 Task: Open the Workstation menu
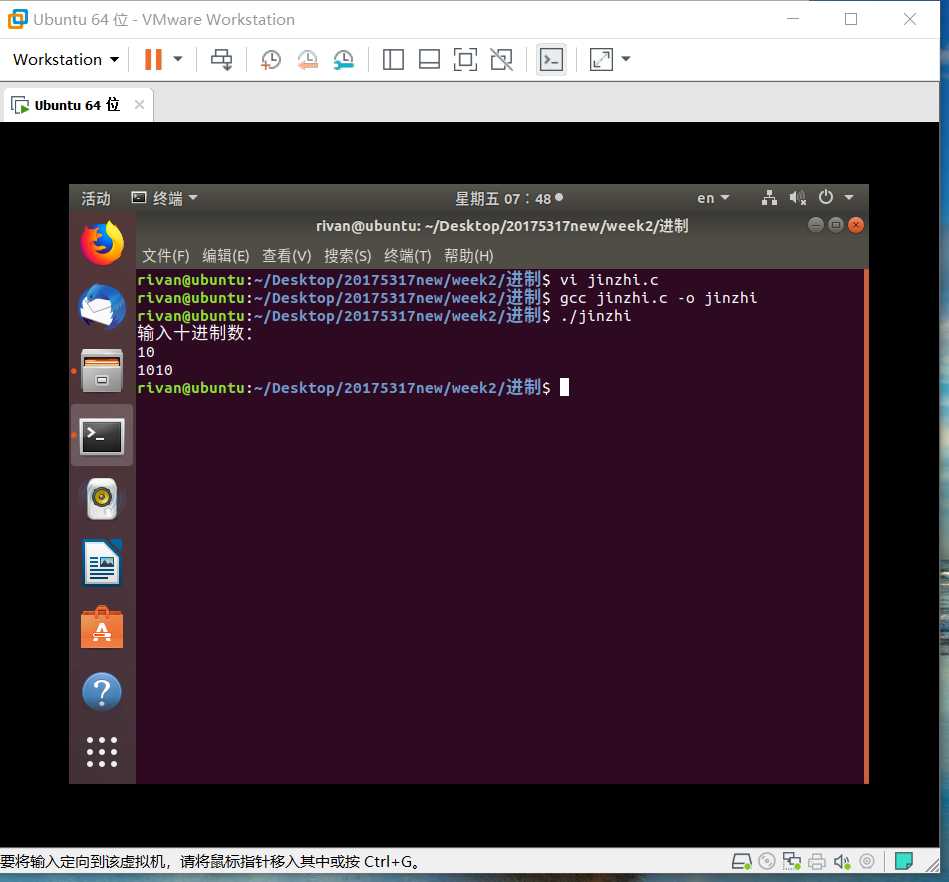click(66, 59)
